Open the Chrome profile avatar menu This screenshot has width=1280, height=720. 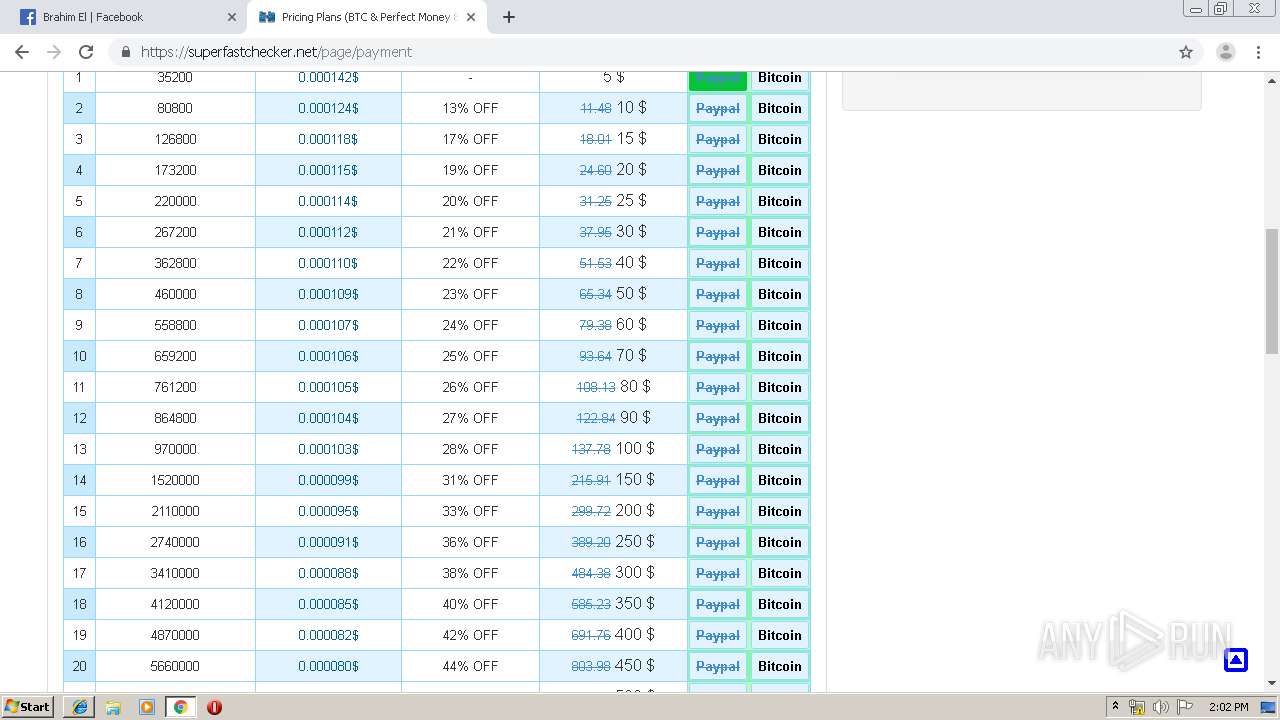tap(1225, 52)
